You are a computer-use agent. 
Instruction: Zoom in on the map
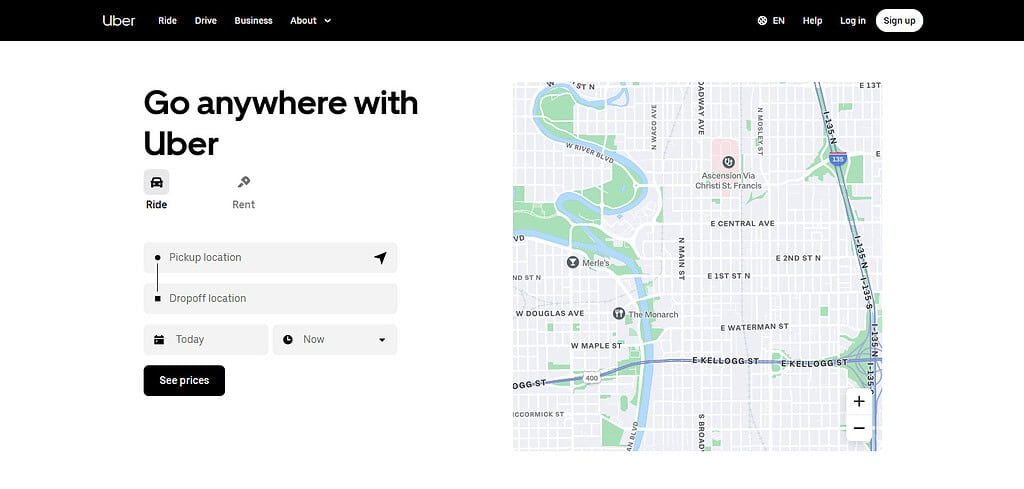(x=859, y=402)
